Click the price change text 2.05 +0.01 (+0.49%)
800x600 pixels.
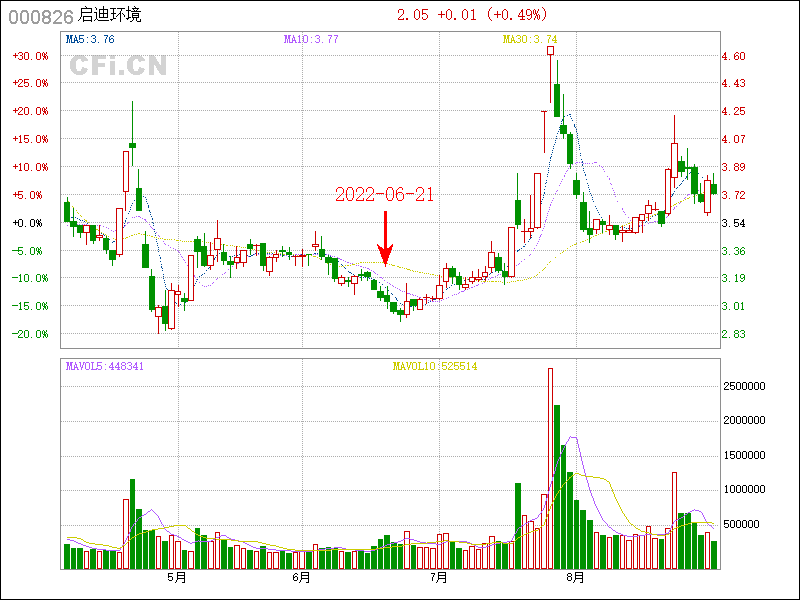point(472,15)
